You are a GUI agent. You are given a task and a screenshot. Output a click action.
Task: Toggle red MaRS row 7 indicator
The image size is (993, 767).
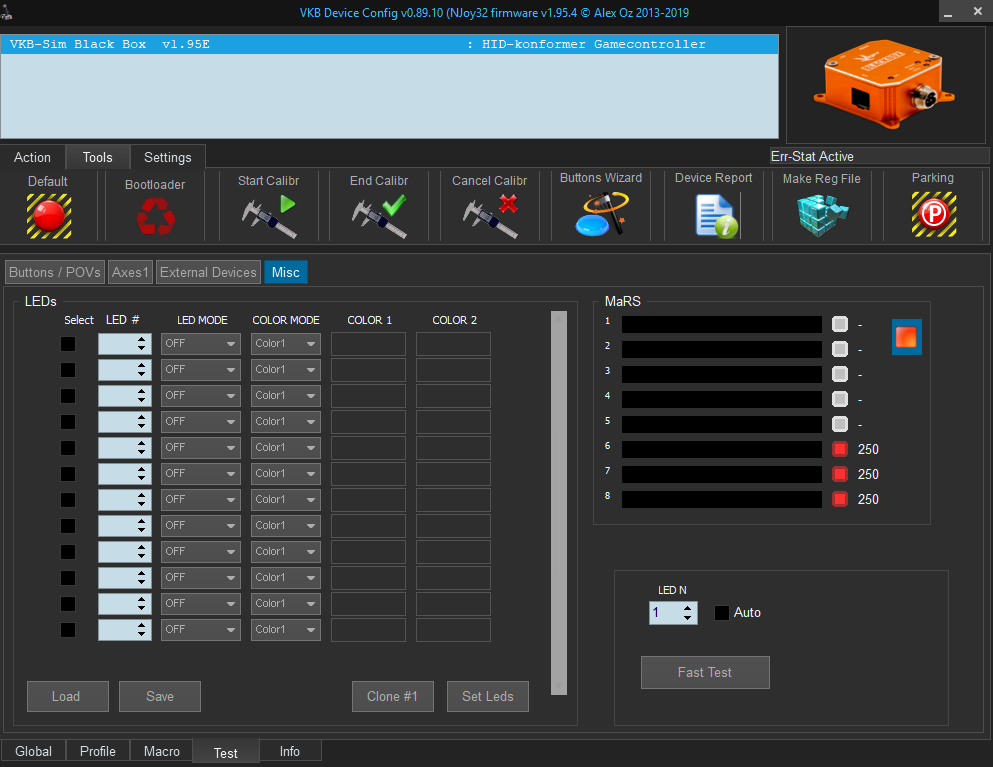tap(840, 474)
